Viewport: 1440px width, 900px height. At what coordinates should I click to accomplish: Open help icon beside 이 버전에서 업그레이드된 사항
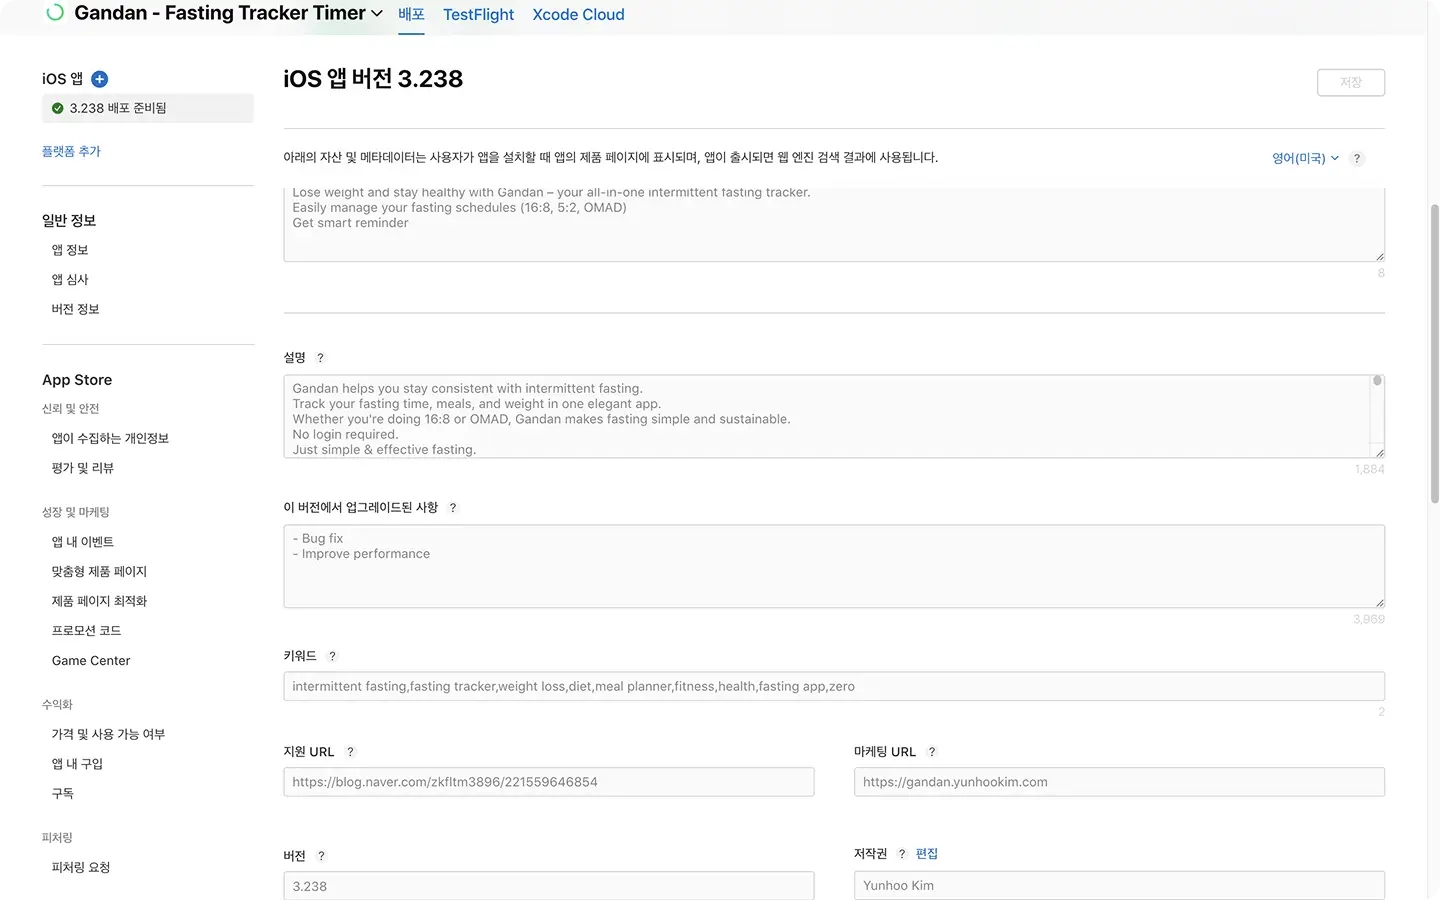(x=452, y=508)
